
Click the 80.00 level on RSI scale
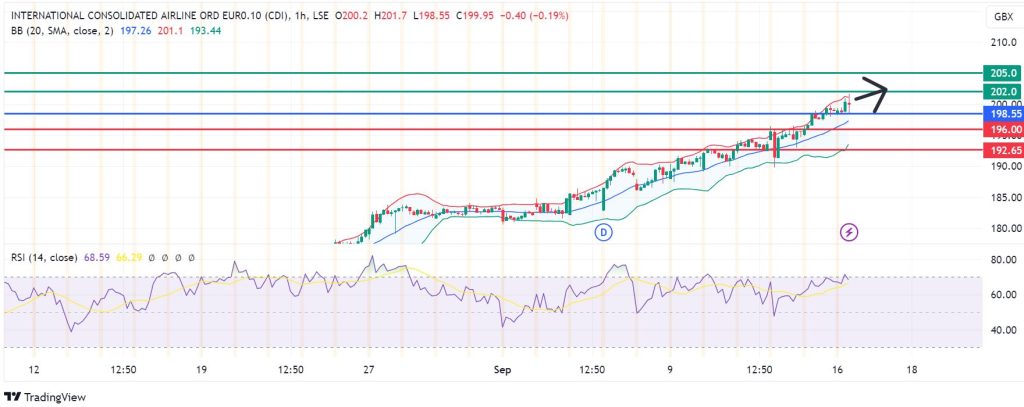[1001, 260]
